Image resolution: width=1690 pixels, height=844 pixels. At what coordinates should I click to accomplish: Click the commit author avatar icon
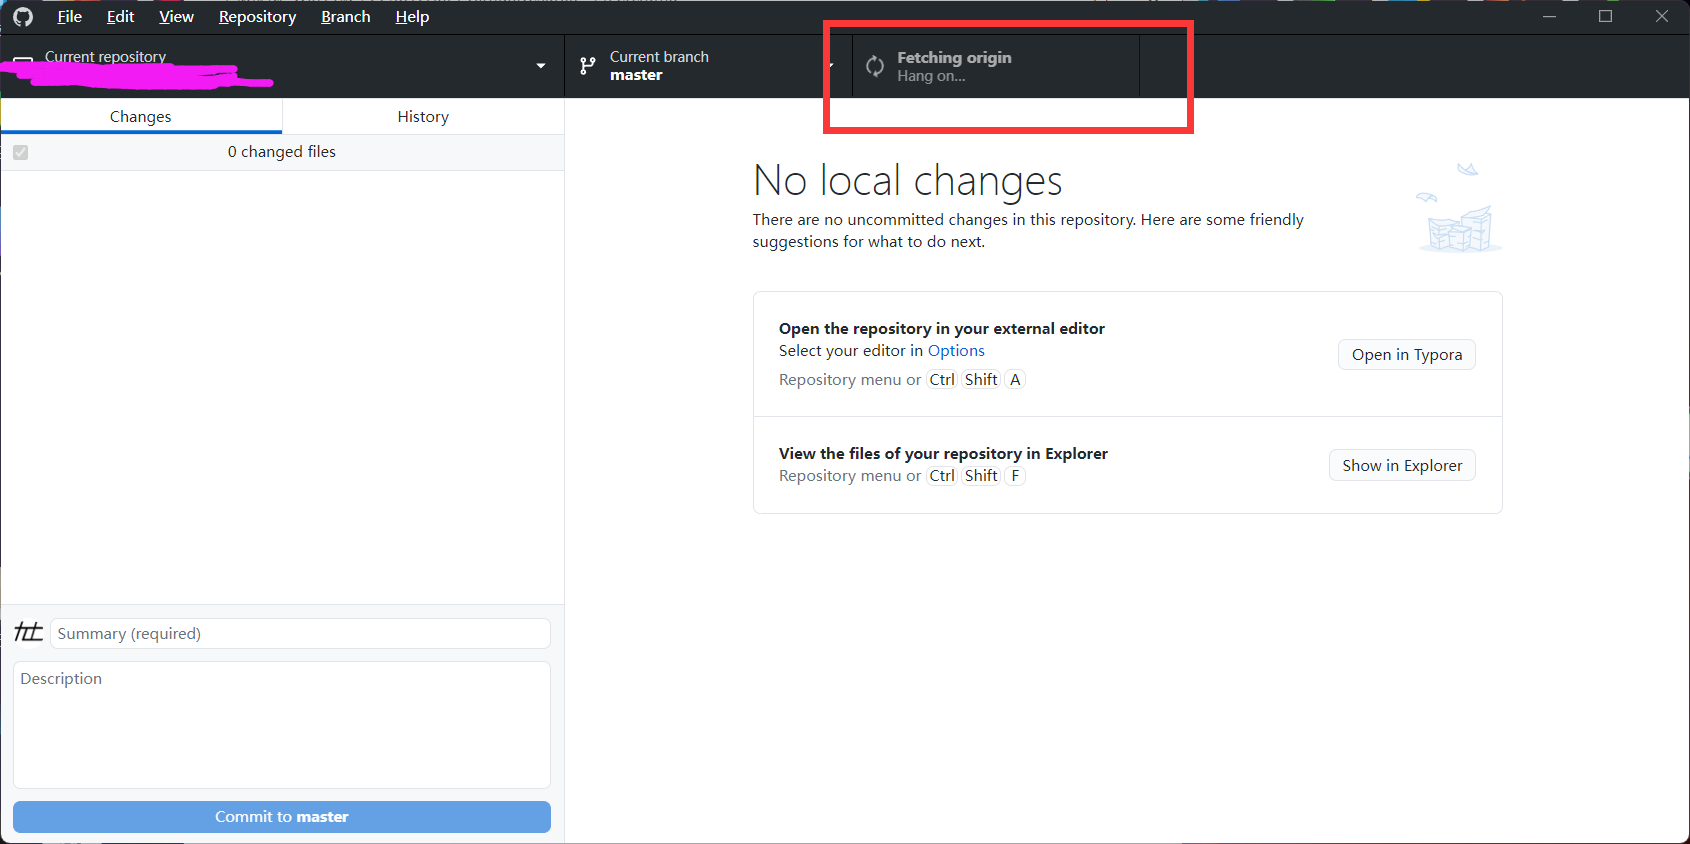click(x=29, y=632)
